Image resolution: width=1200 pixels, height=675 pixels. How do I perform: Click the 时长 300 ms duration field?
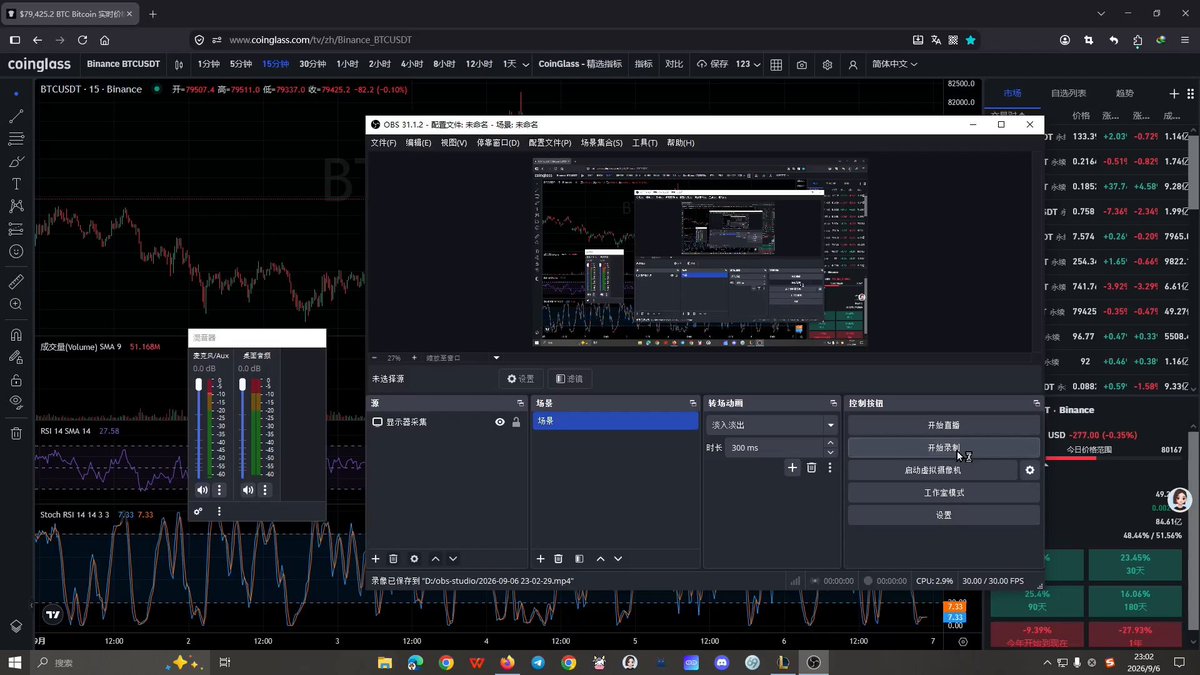pyautogui.click(x=773, y=448)
